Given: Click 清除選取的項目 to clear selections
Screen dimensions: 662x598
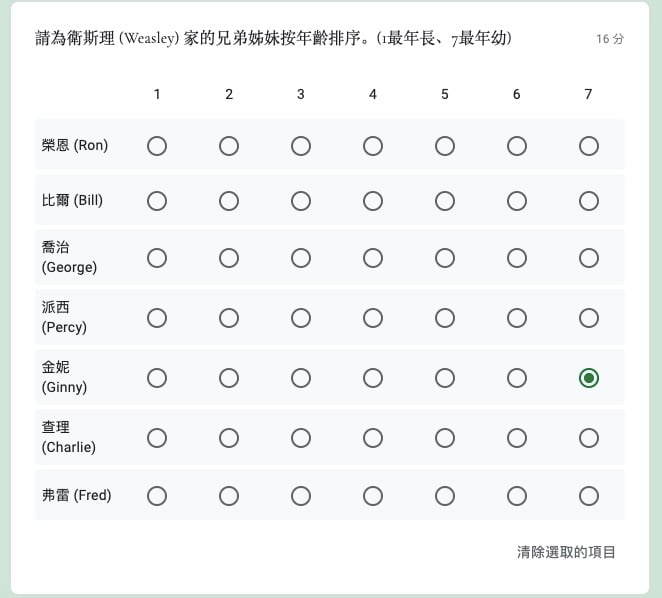Looking at the screenshot, I should [x=566, y=552].
